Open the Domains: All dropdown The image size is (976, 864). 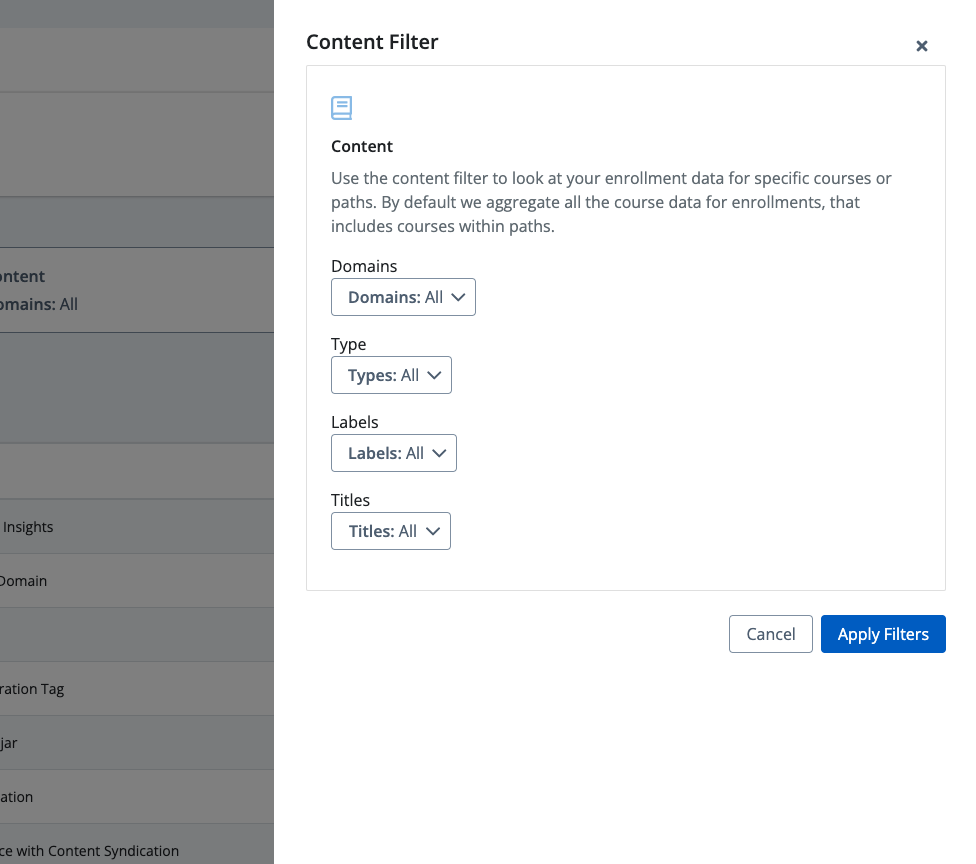click(x=403, y=297)
